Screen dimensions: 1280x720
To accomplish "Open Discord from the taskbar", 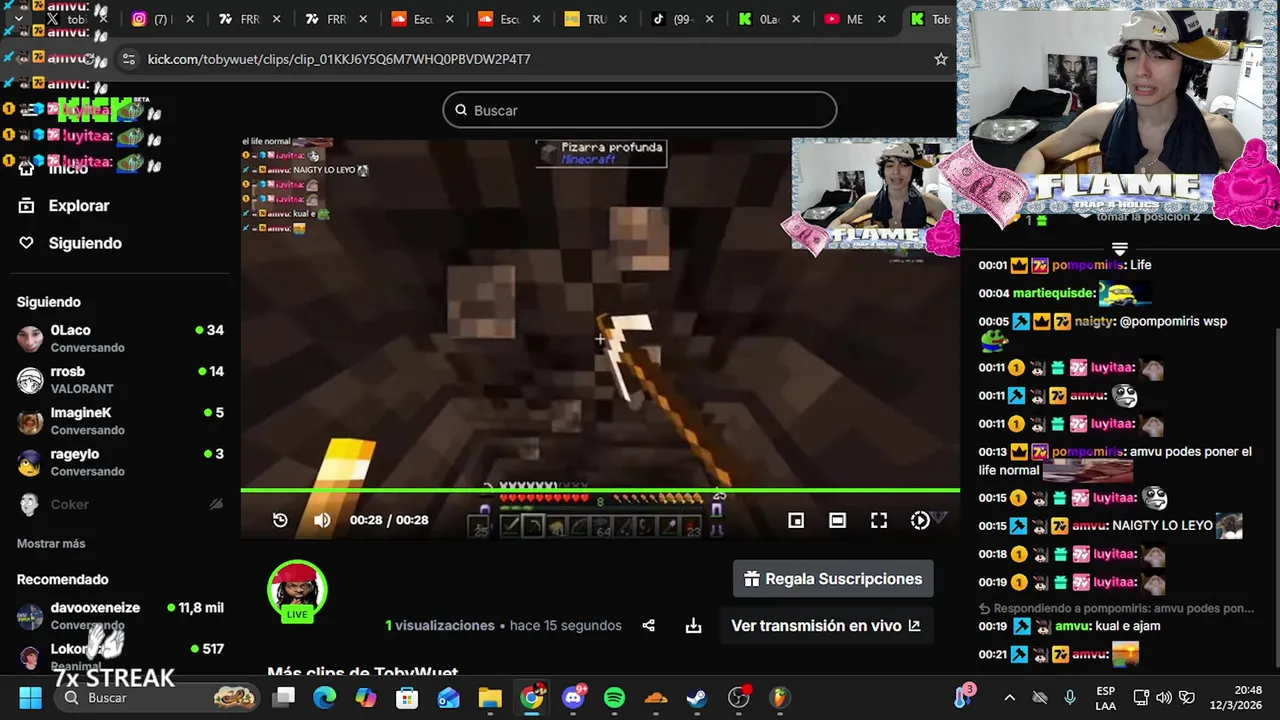I will tap(574, 698).
